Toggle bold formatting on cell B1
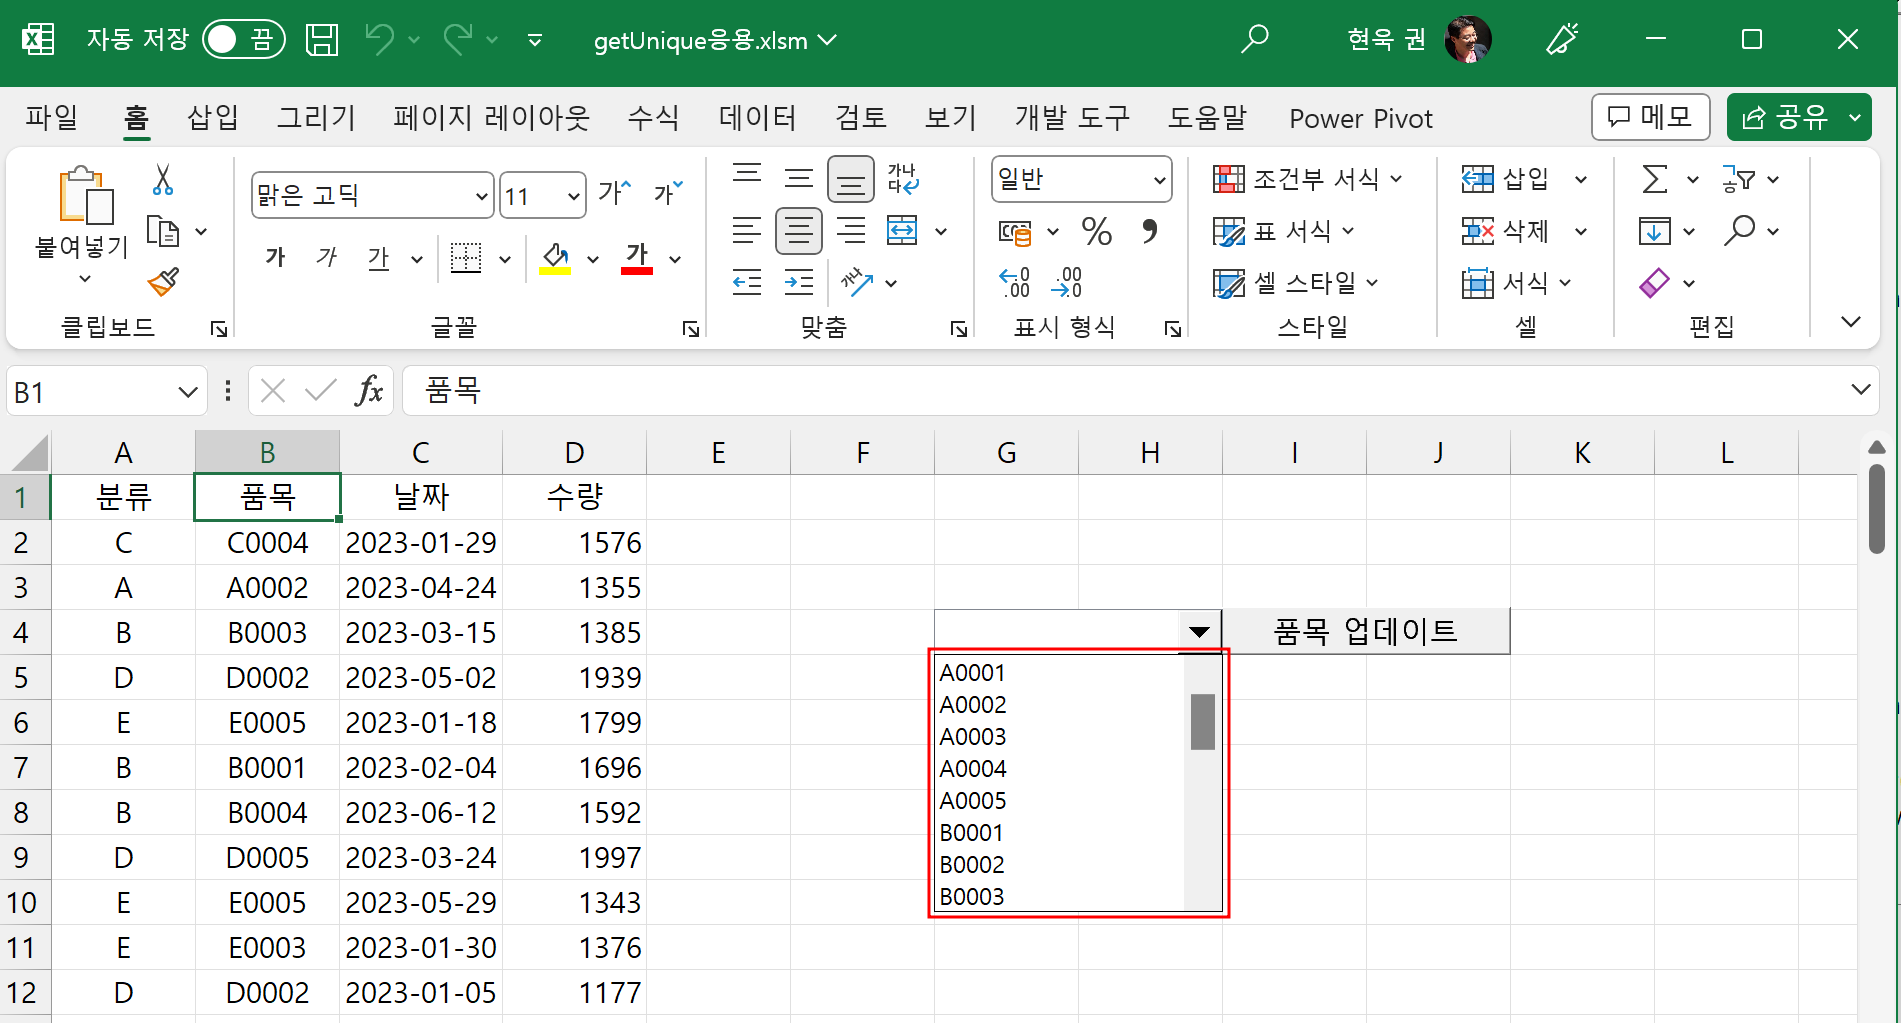This screenshot has height=1023, width=1901. point(275,257)
